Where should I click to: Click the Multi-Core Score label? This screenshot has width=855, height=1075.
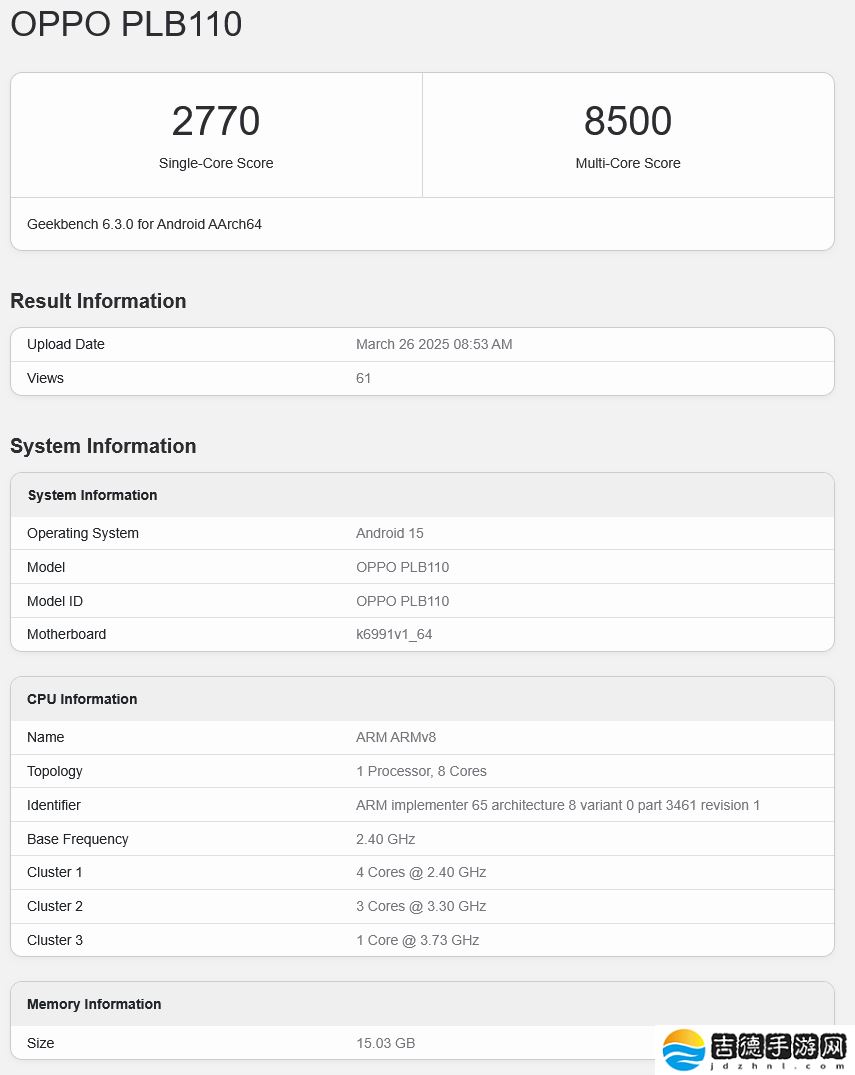(628, 163)
